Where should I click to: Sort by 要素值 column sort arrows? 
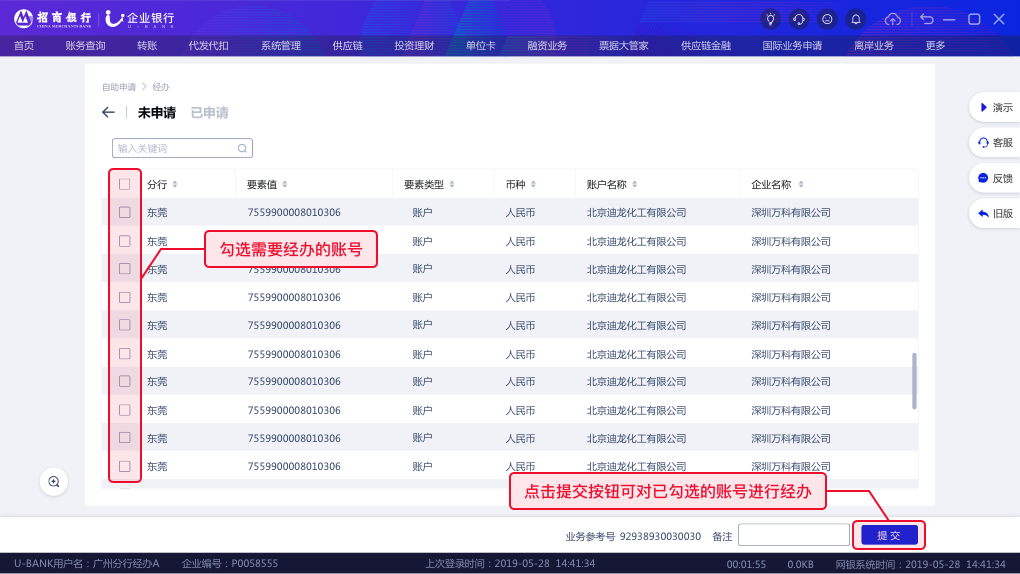pos(285,184)
